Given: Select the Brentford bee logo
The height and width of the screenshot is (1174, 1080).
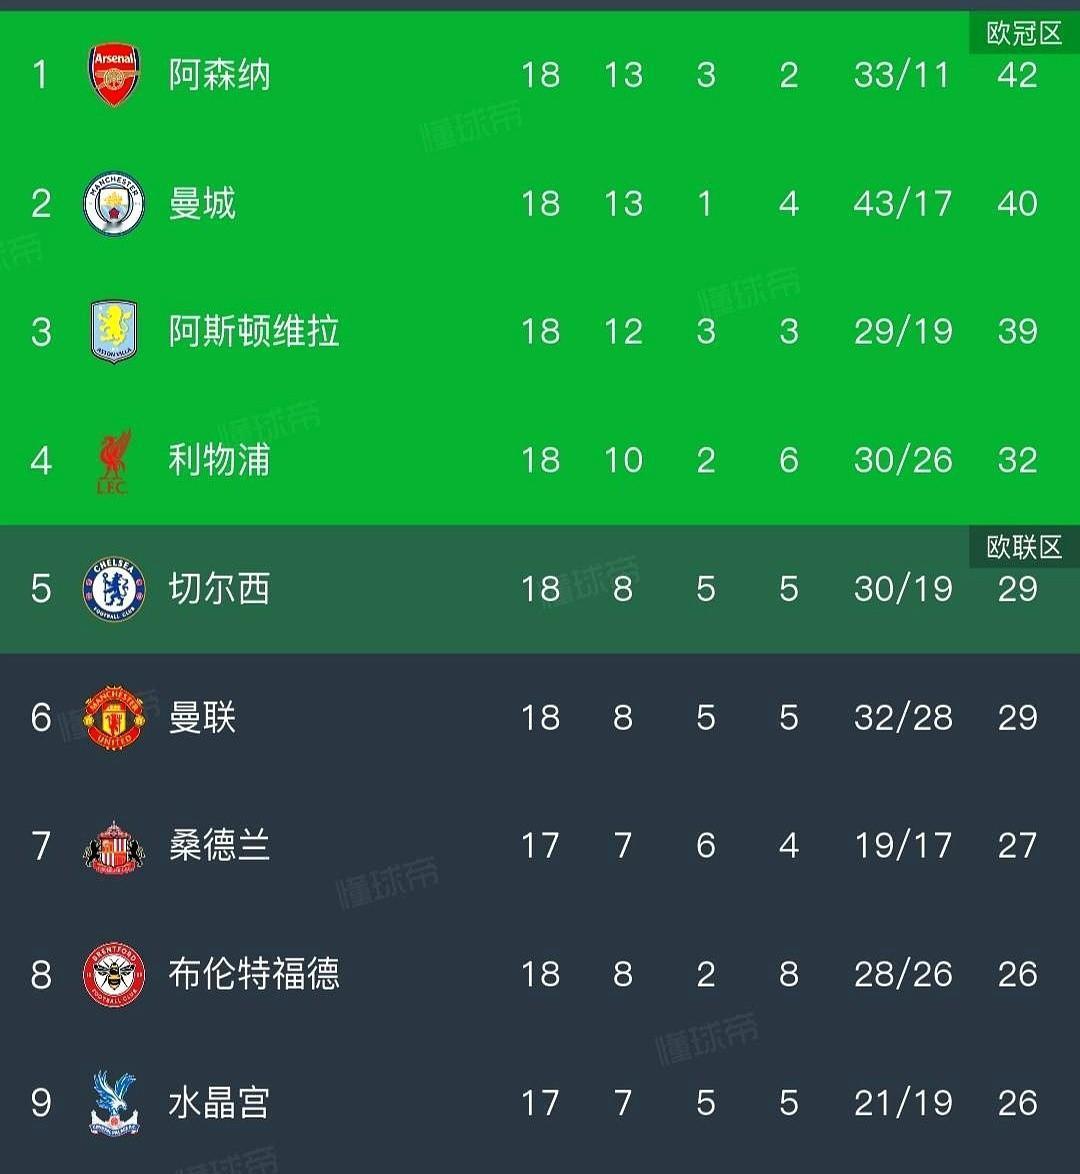Looking at the screenshot, I should click(113, 975).
